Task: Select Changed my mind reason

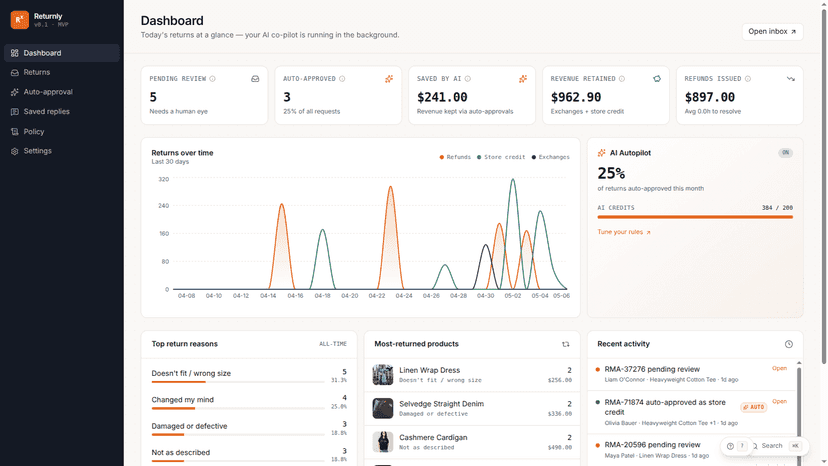Action: pos(249,401)
